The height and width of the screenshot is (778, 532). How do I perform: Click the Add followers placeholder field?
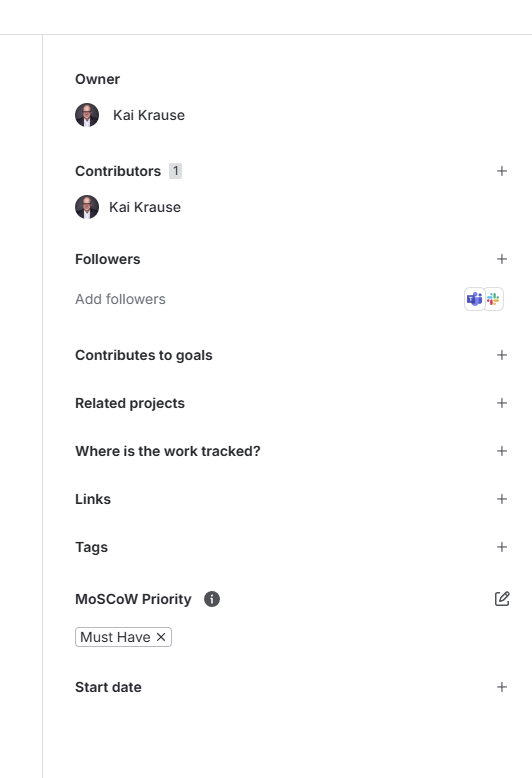pos(121,299)
